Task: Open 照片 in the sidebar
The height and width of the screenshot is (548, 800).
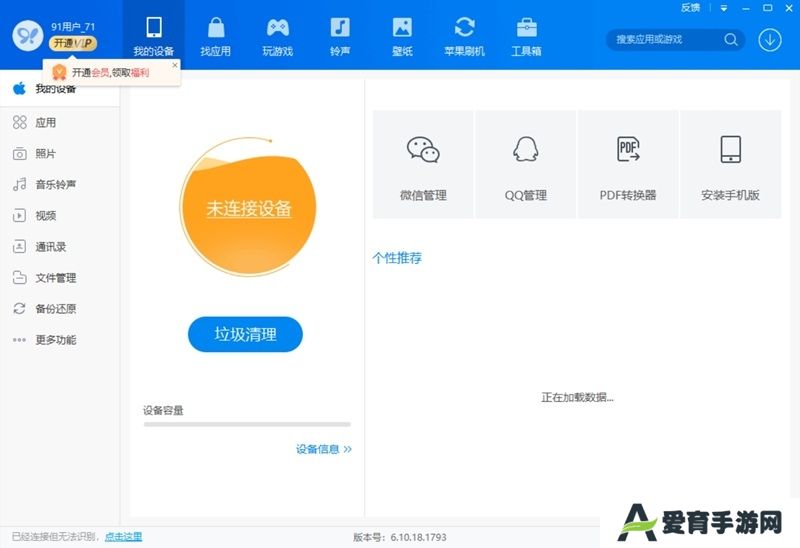Action: click(60, 154)
